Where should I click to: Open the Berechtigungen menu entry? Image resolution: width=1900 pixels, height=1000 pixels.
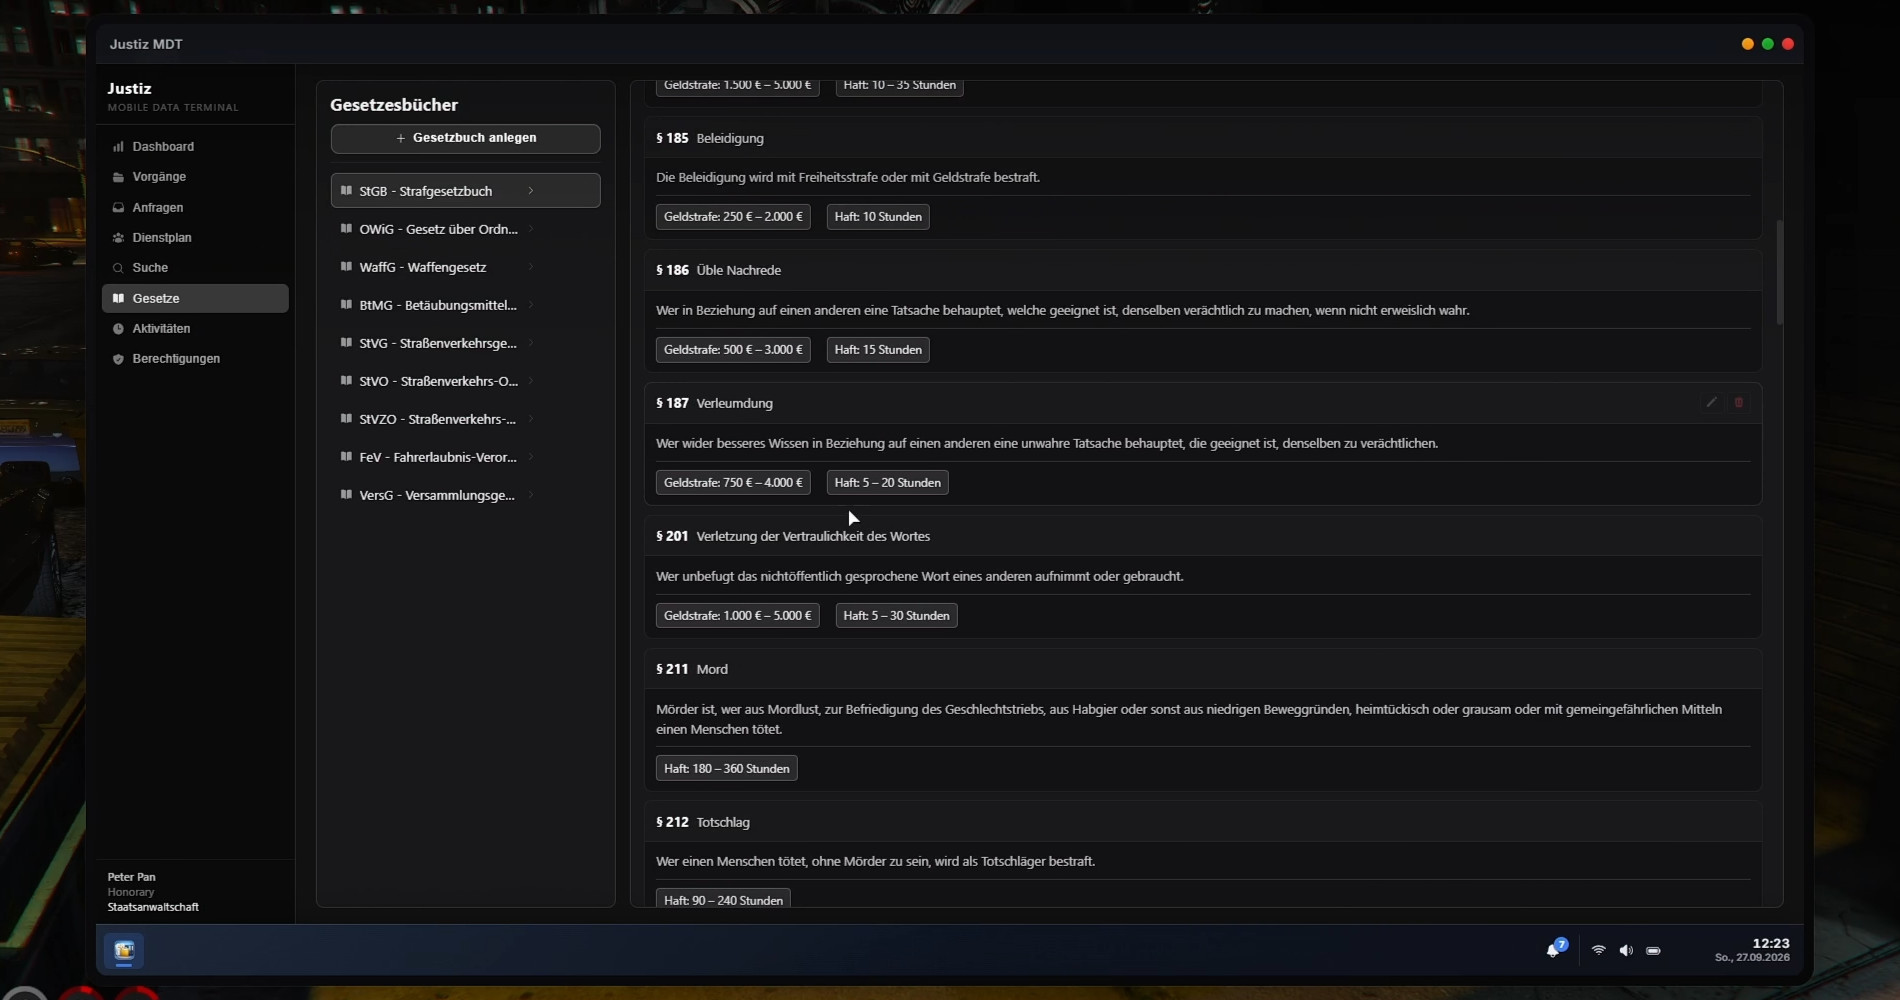coord(195,359)
